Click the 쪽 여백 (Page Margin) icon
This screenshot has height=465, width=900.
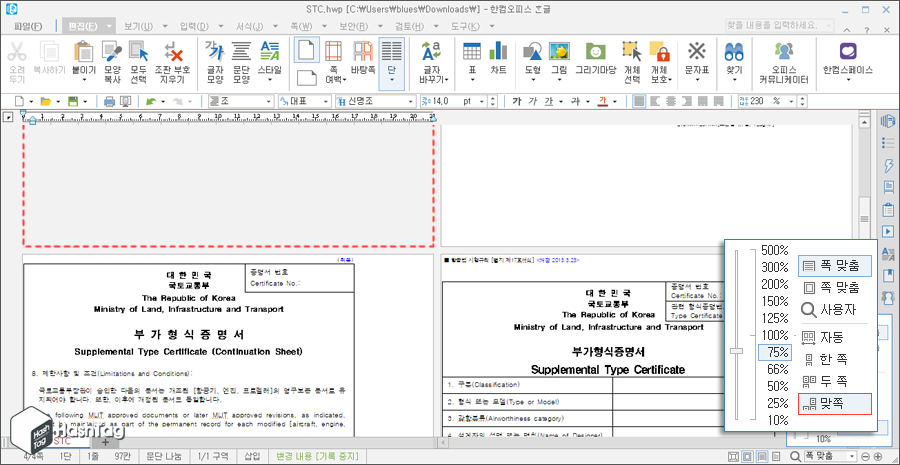pyautogui.click(x=333, y=52)
